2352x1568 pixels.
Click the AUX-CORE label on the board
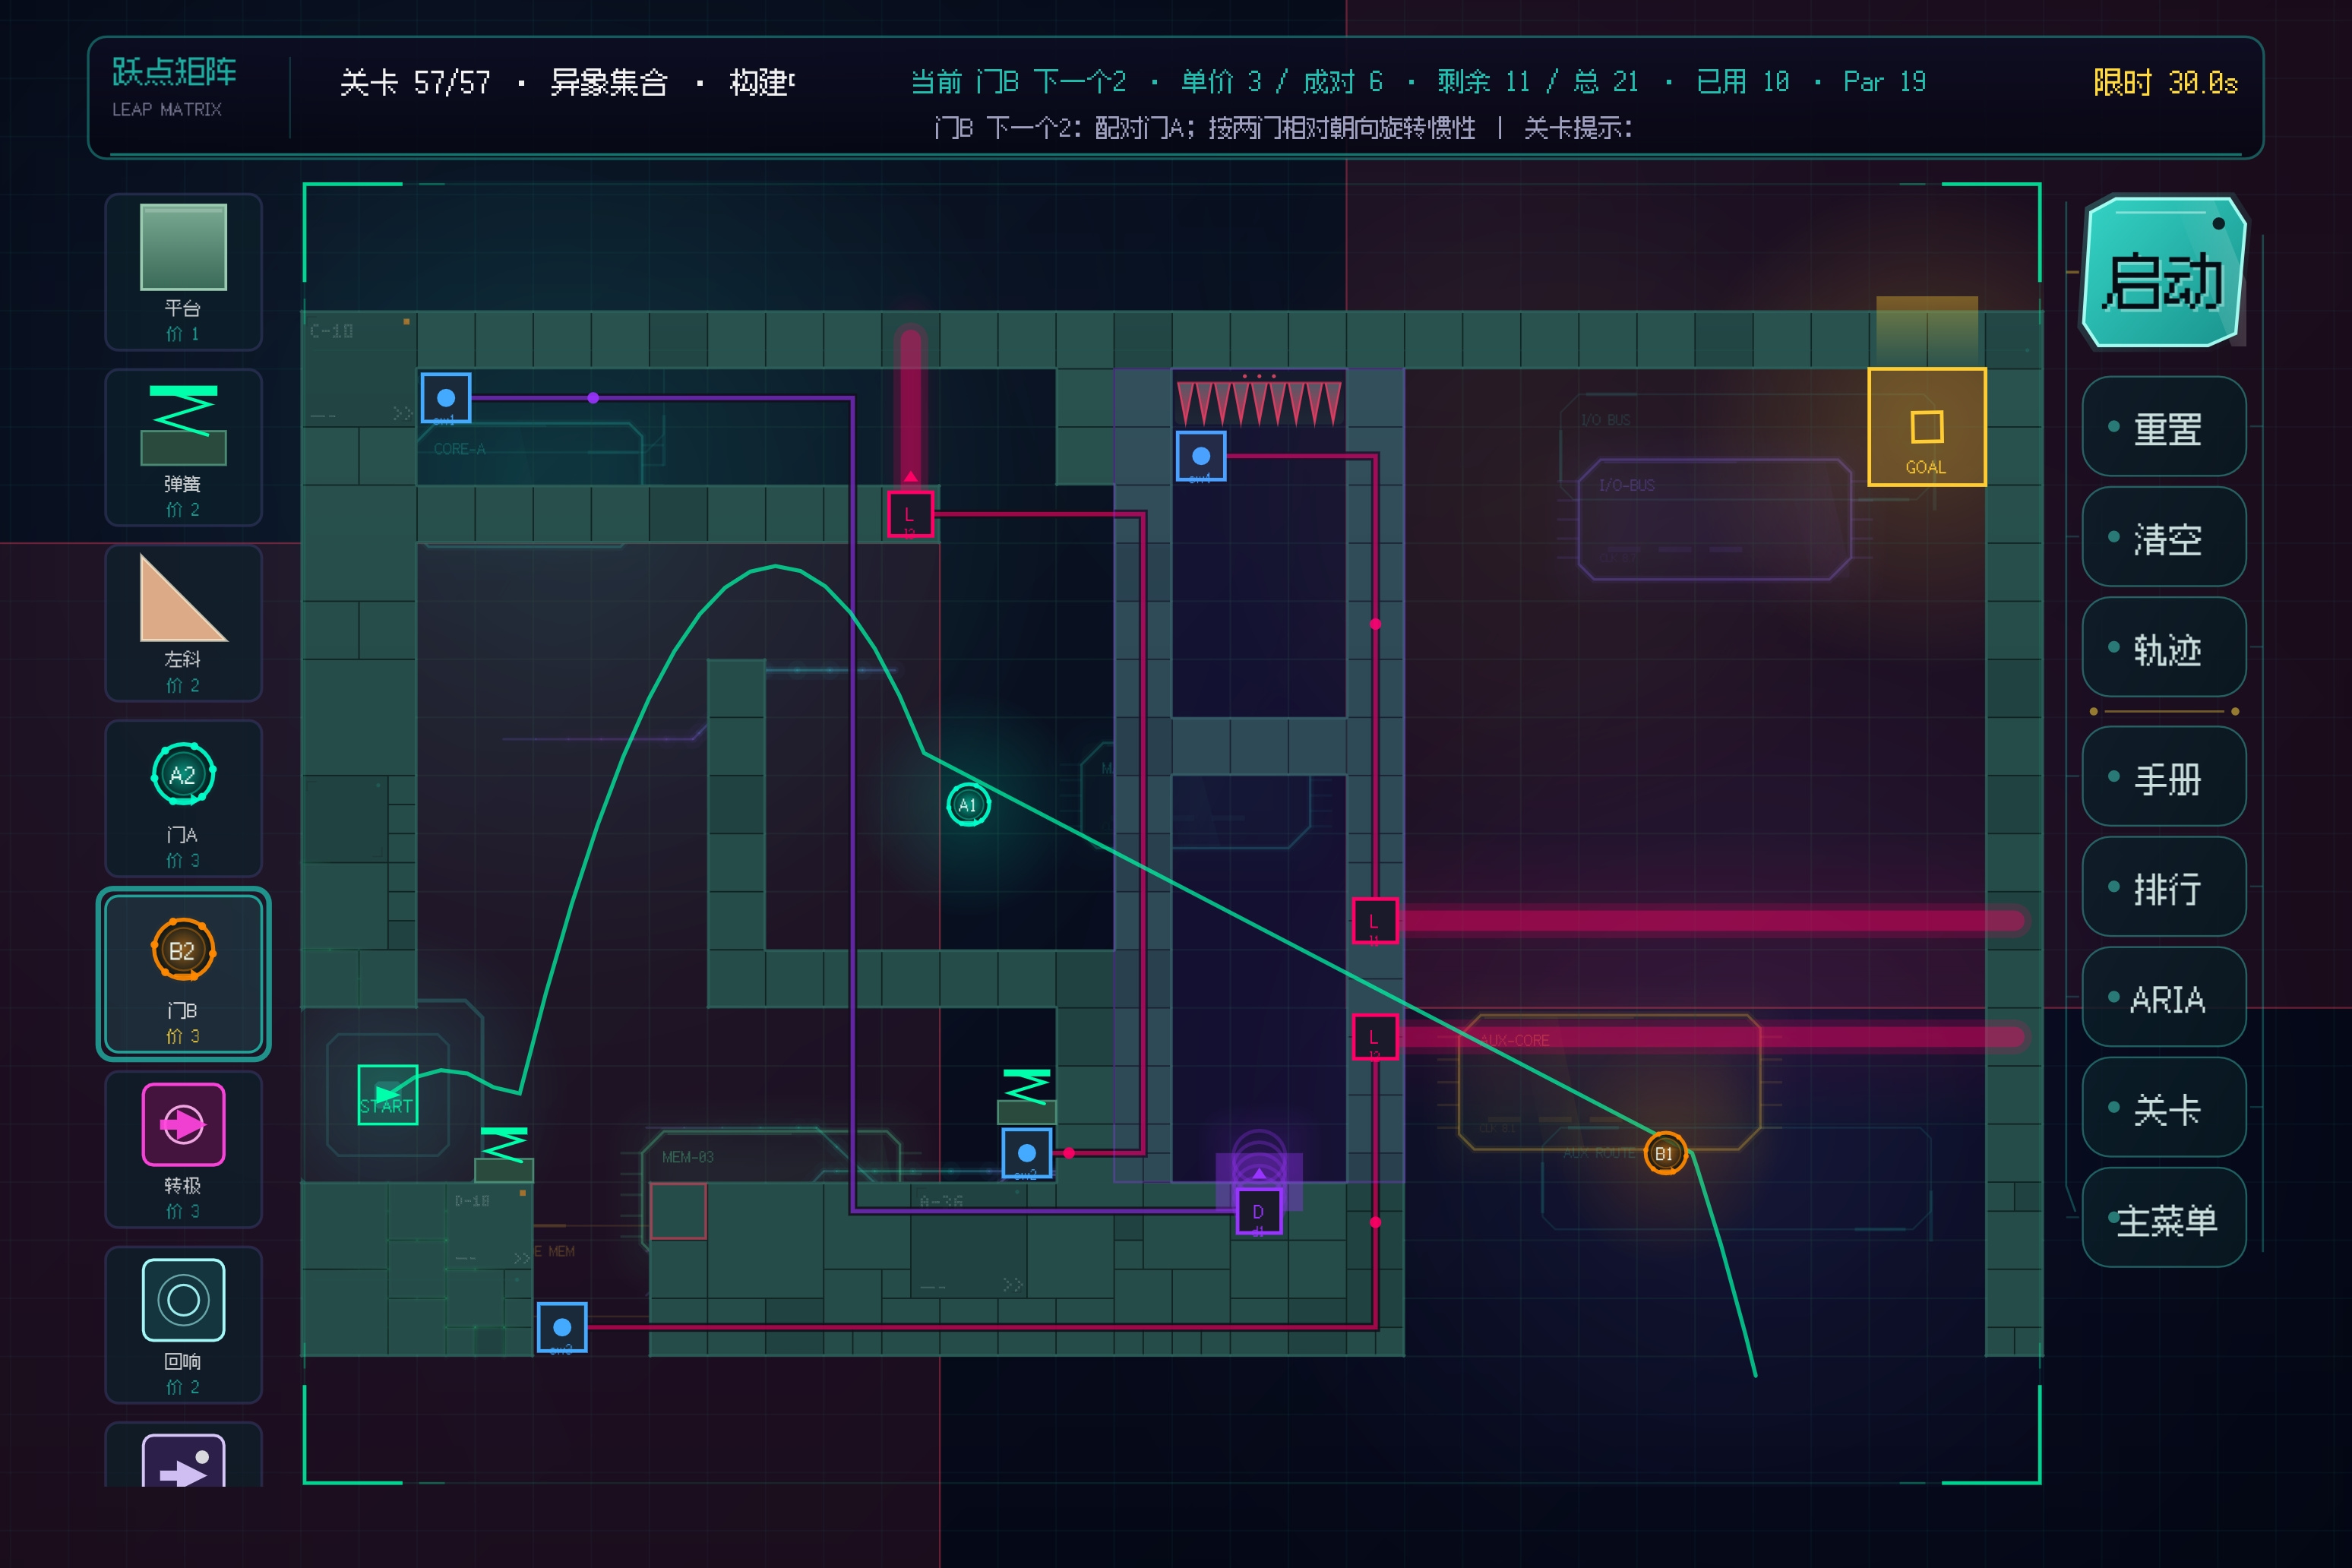[1514, 1040]
